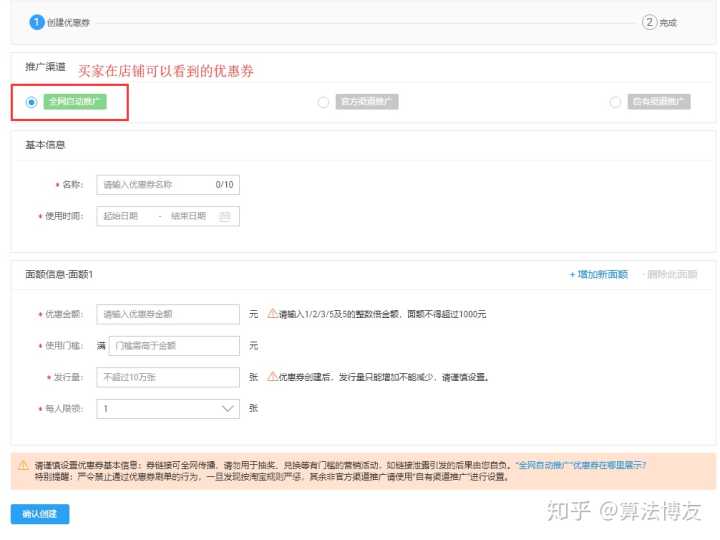
Task: Click the 优惠金额 amount input field
Action: click(168, 314)
